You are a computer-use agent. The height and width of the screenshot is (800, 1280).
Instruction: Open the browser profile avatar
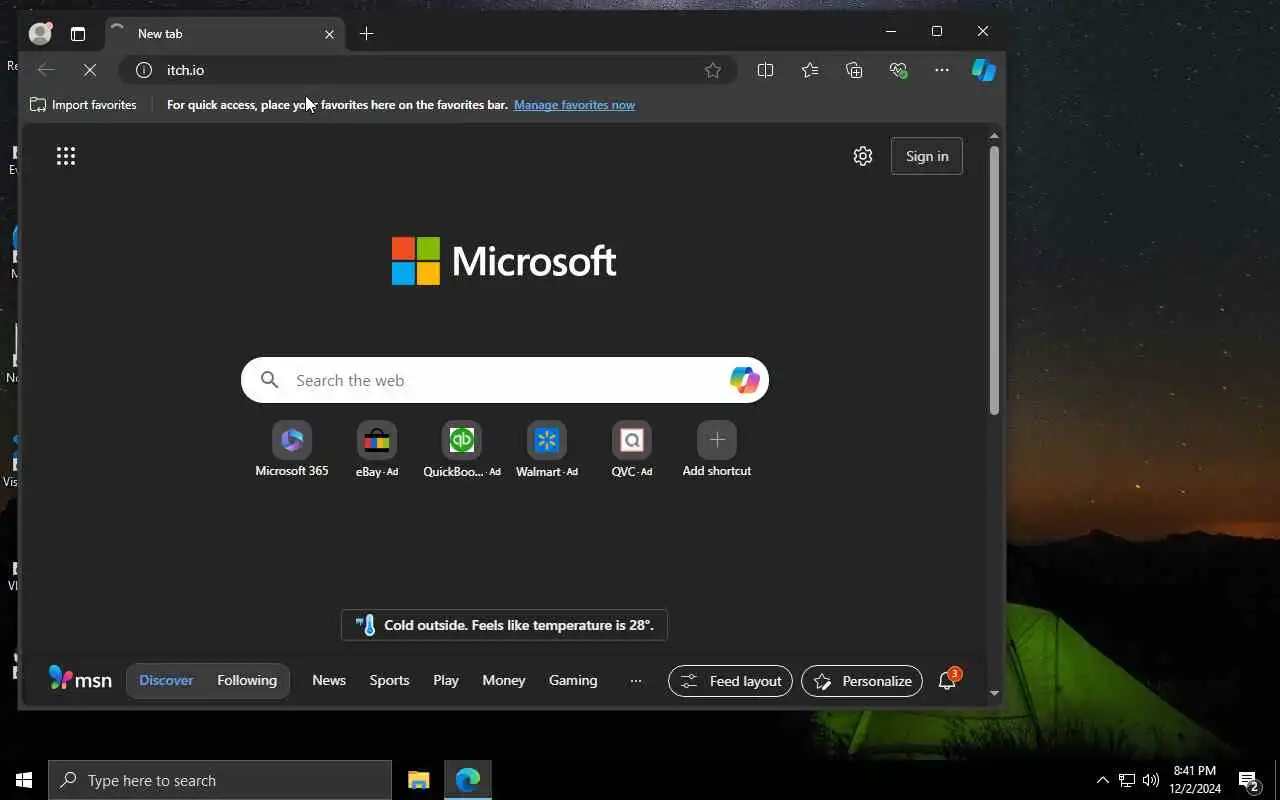[x=40, y=33]
